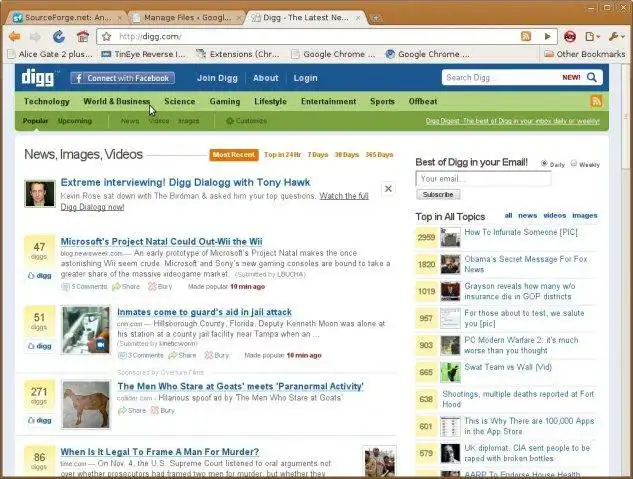The height and width of the screenshot is (479, 633).
Task: Dismiss the Tony Hawk promo with X
Action: pos(388,188)
